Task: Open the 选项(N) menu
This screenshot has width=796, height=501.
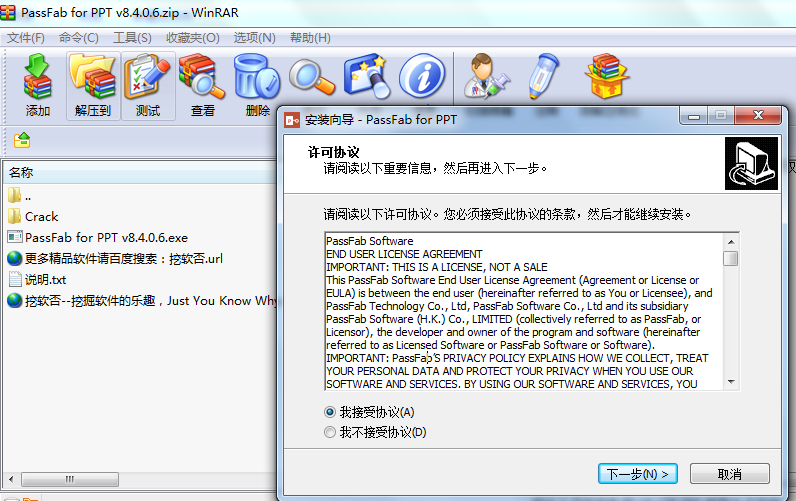Action: click(x=254, y=38)
